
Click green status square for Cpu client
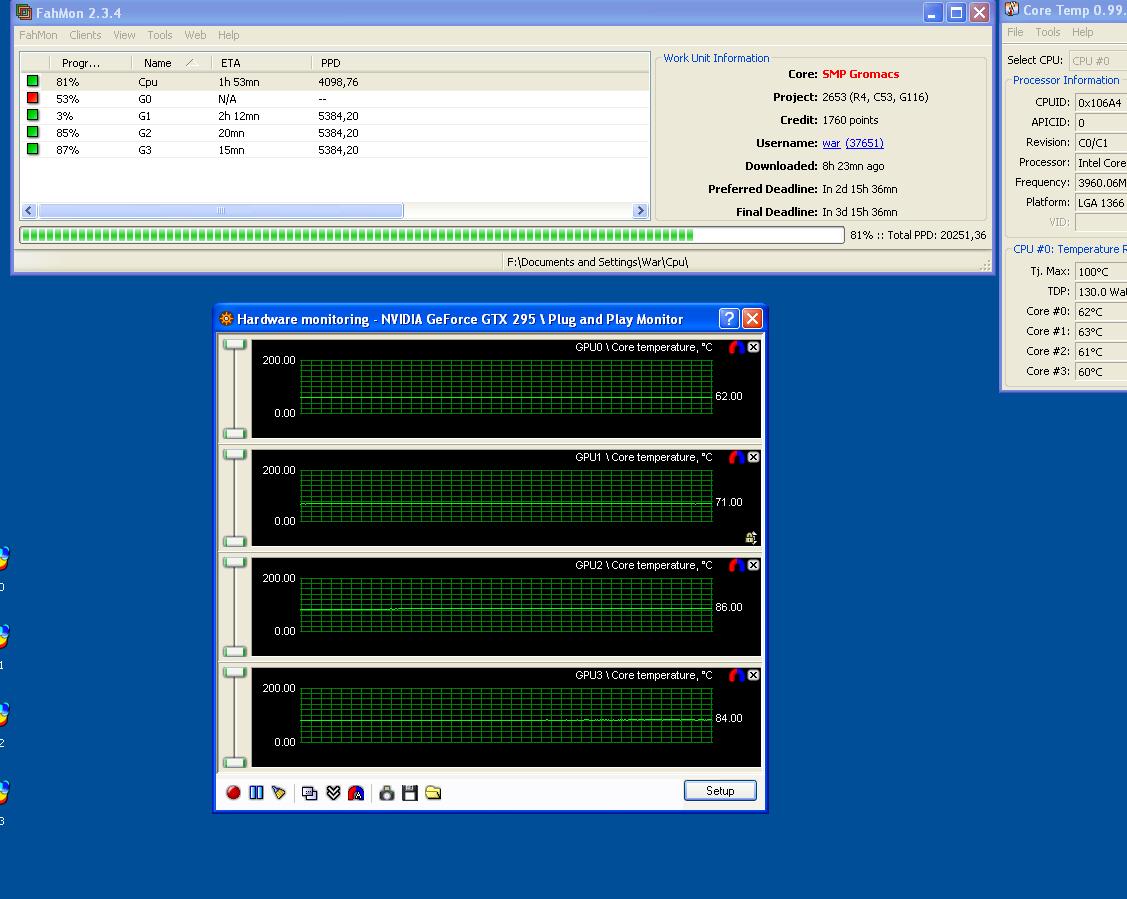click(x=32, y=80)
